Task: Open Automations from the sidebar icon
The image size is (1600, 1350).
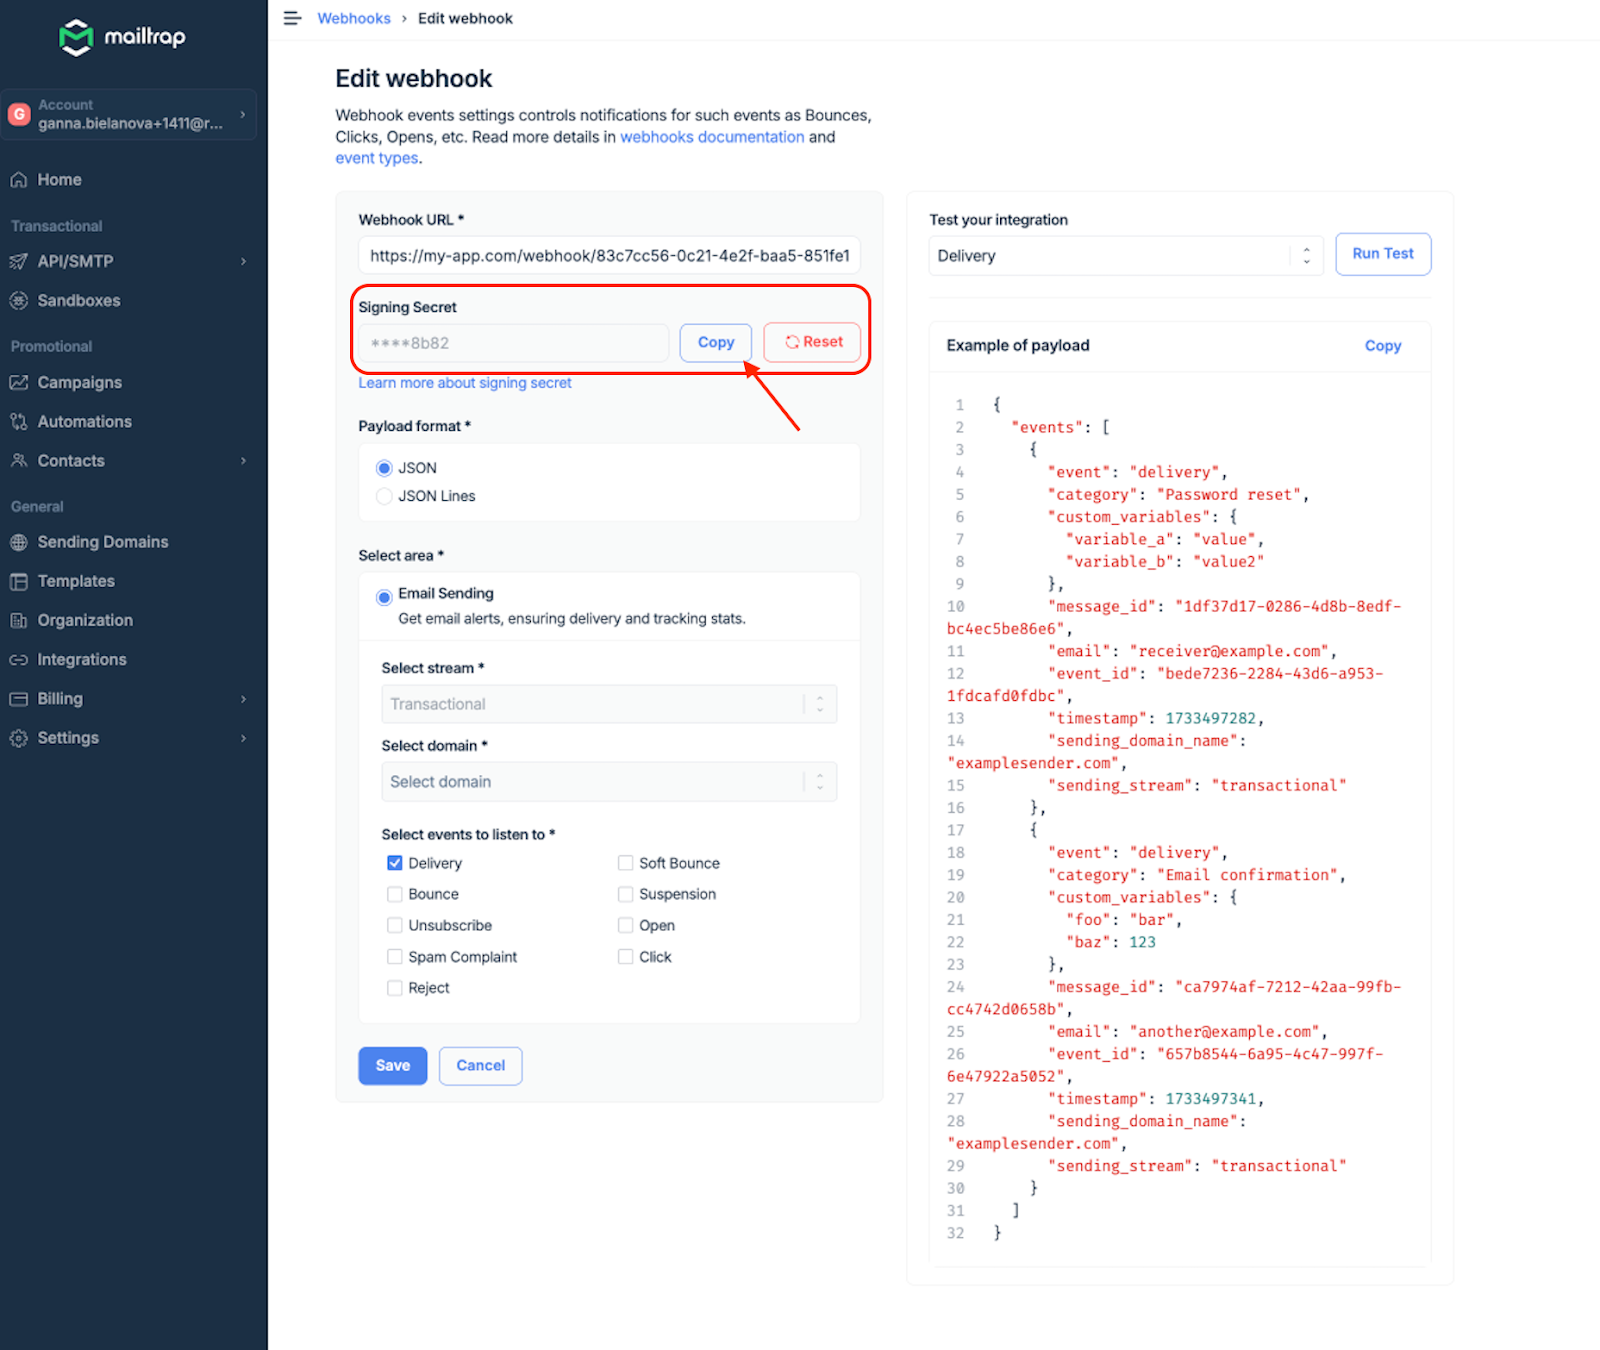Action: pos(18,422)
